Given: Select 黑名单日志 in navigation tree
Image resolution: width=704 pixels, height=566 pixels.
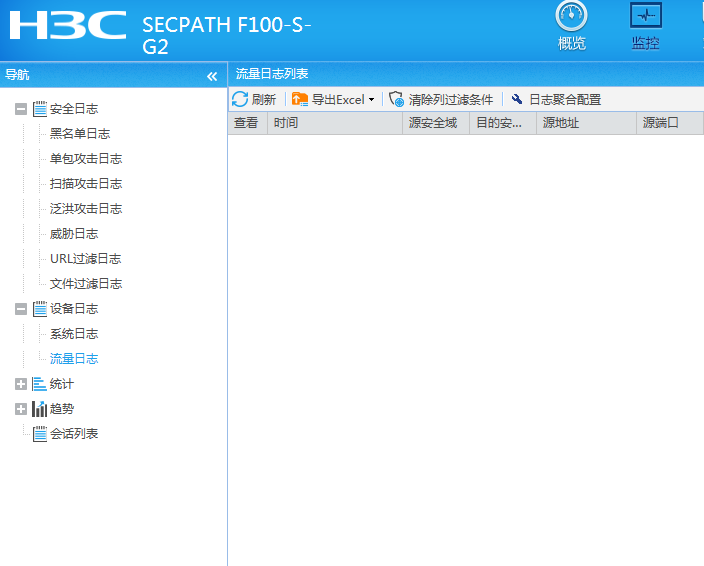Looking at the screenshot, I should (x=80, y=134).
